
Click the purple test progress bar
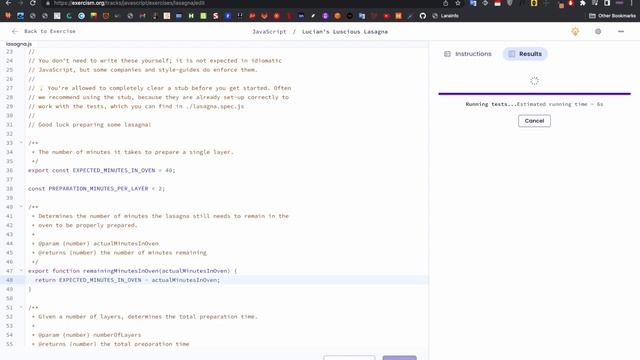pyautogui.click(x=534, y=93)
